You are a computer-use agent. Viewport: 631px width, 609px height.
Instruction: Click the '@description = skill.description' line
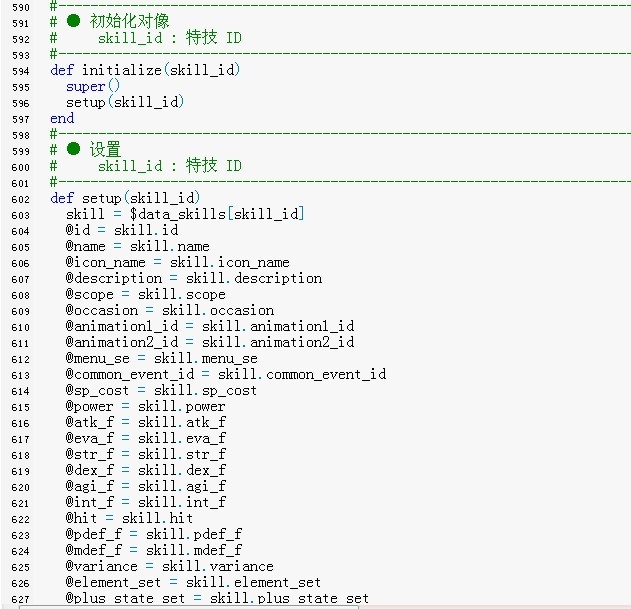coord(194,279)
